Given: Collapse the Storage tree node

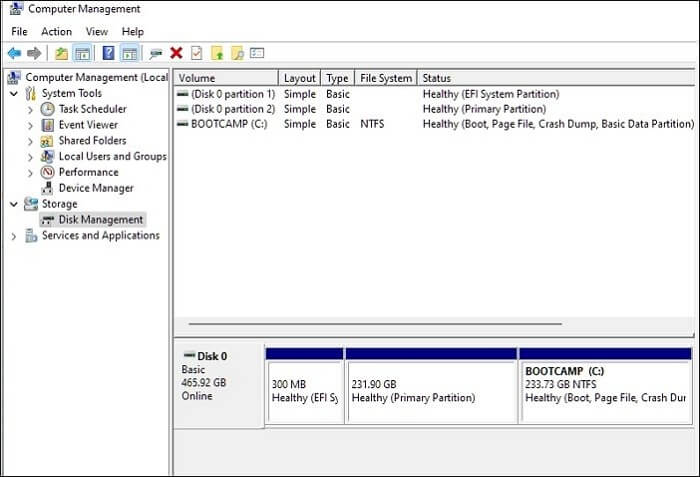Looking at the screenshot, I should coord(13,204).
